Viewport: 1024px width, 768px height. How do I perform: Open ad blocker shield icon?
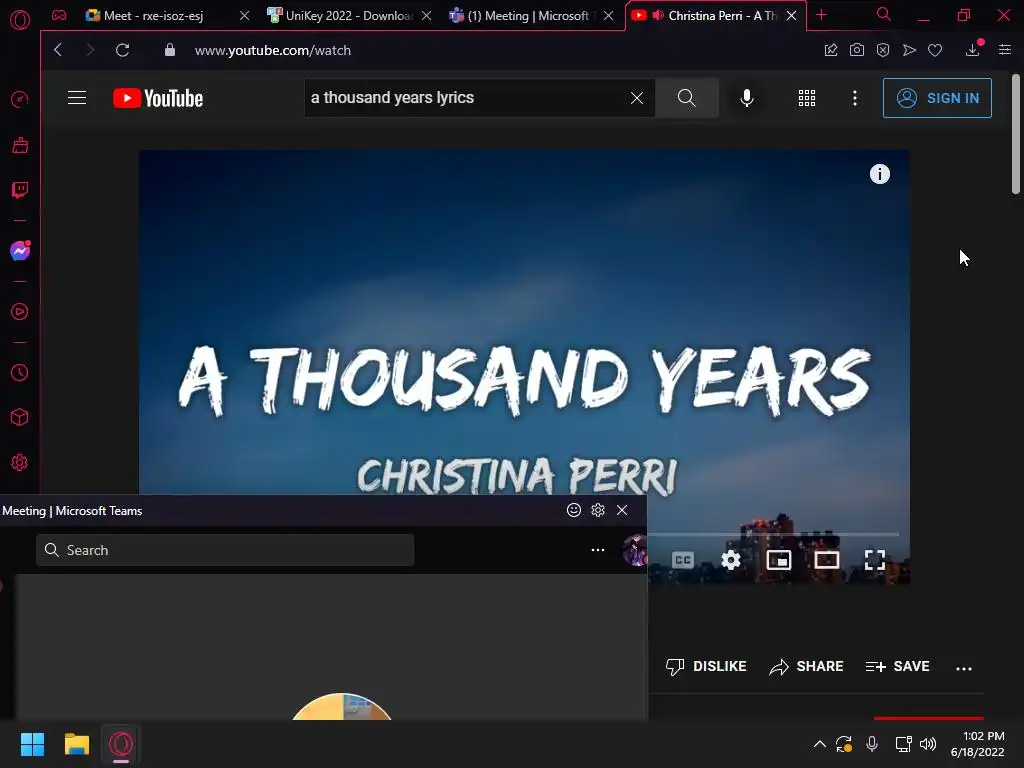(x=883, y=50)
